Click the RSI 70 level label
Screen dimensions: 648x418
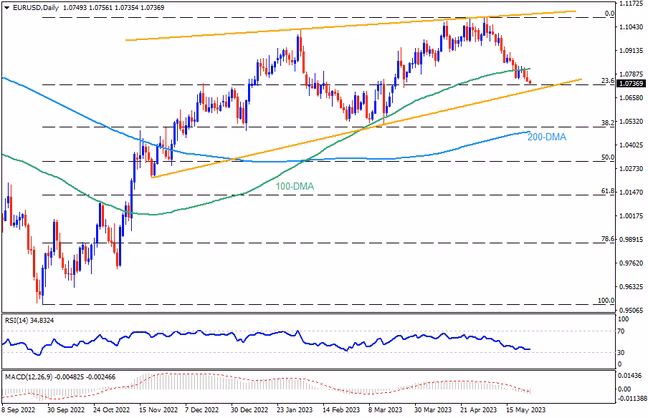tap(621, 331)
